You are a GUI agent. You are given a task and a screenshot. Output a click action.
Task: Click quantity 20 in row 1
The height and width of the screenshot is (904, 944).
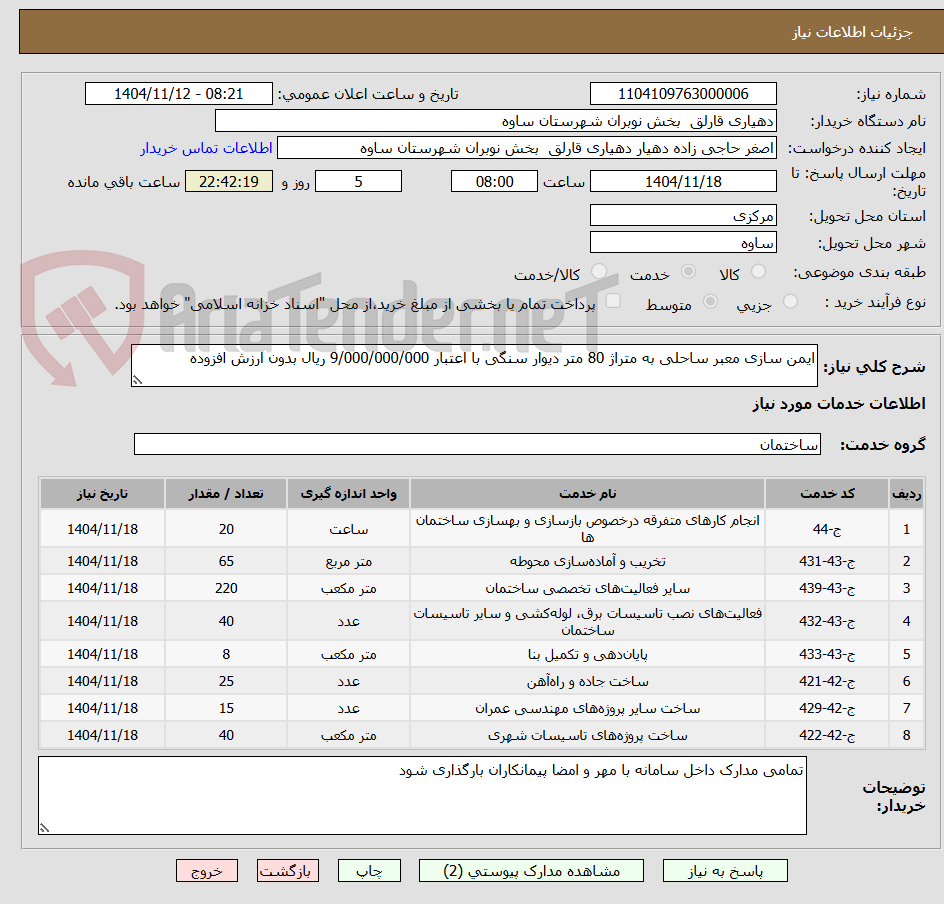click(x=226, y=529)
